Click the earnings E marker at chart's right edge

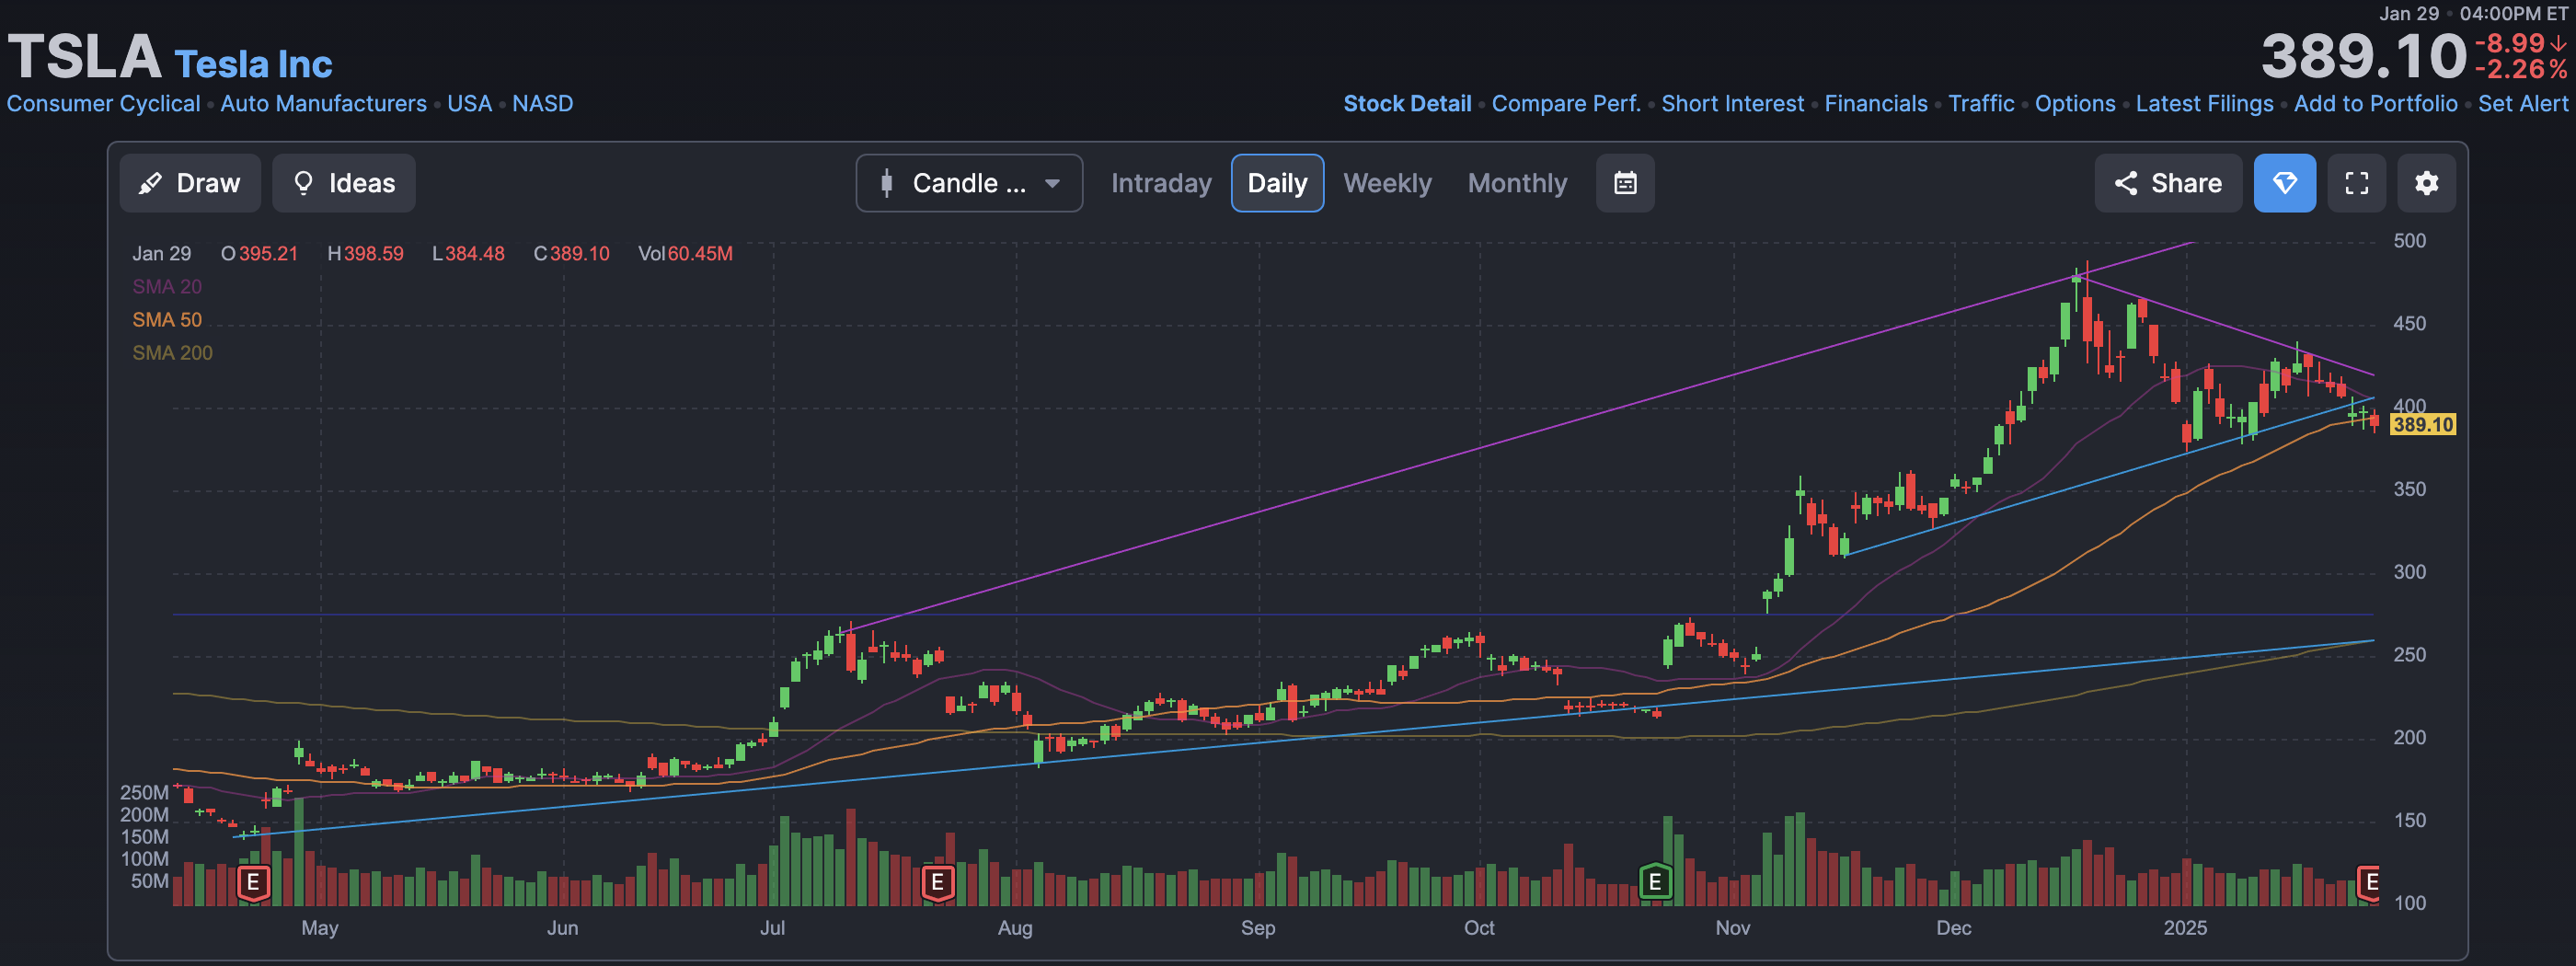coord(2370,882)
